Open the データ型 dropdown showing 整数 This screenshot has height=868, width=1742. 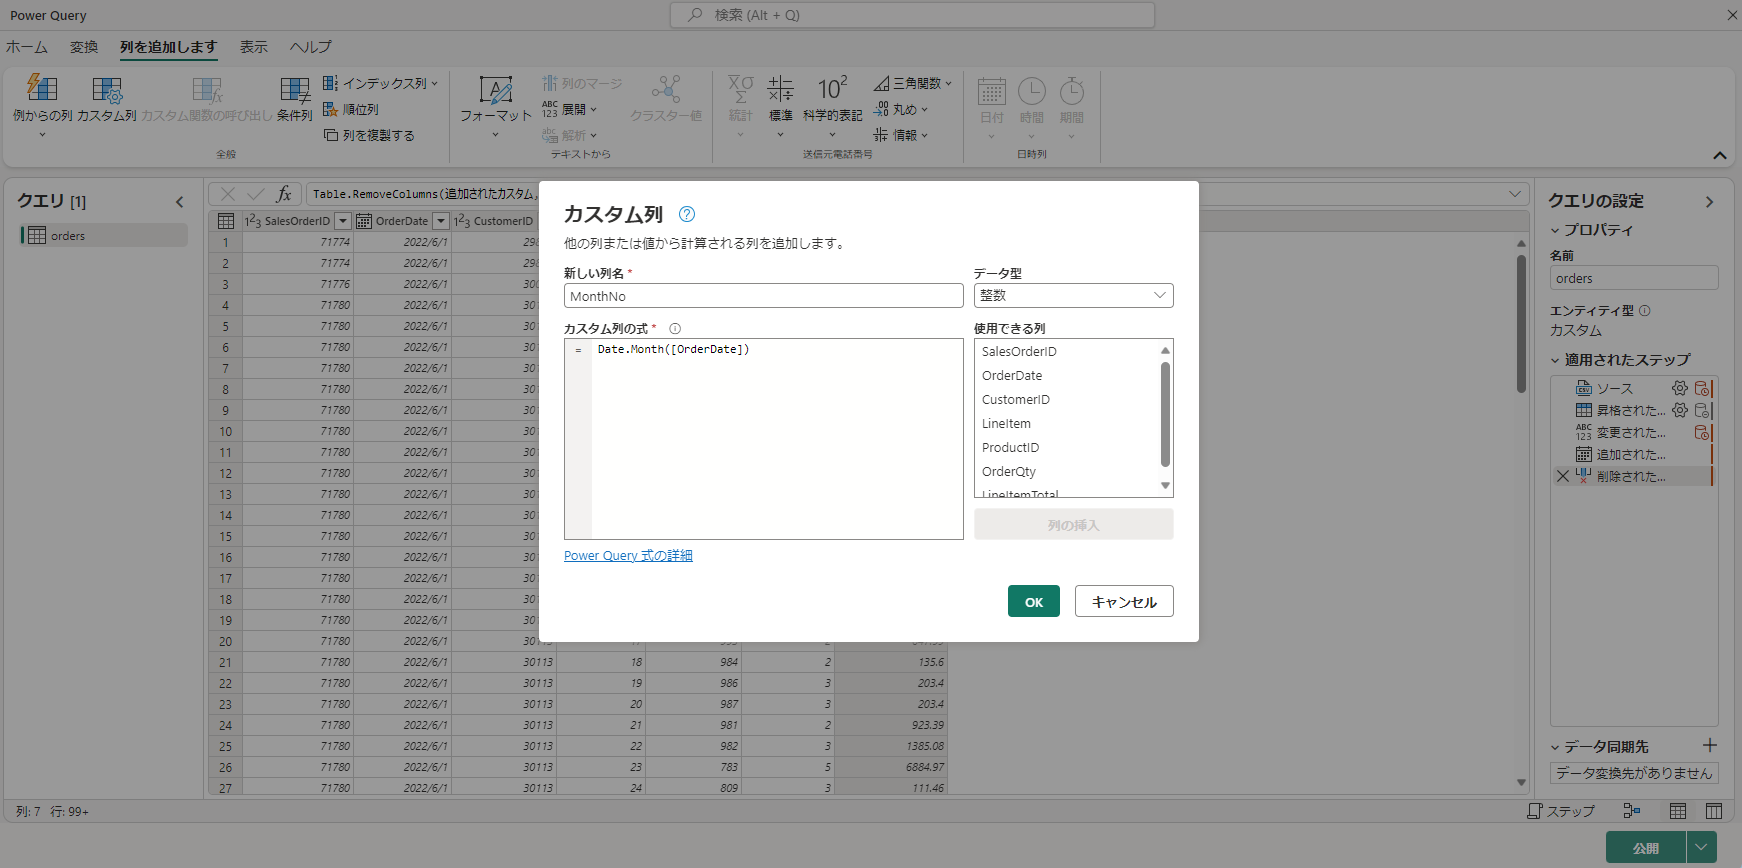1073,296
